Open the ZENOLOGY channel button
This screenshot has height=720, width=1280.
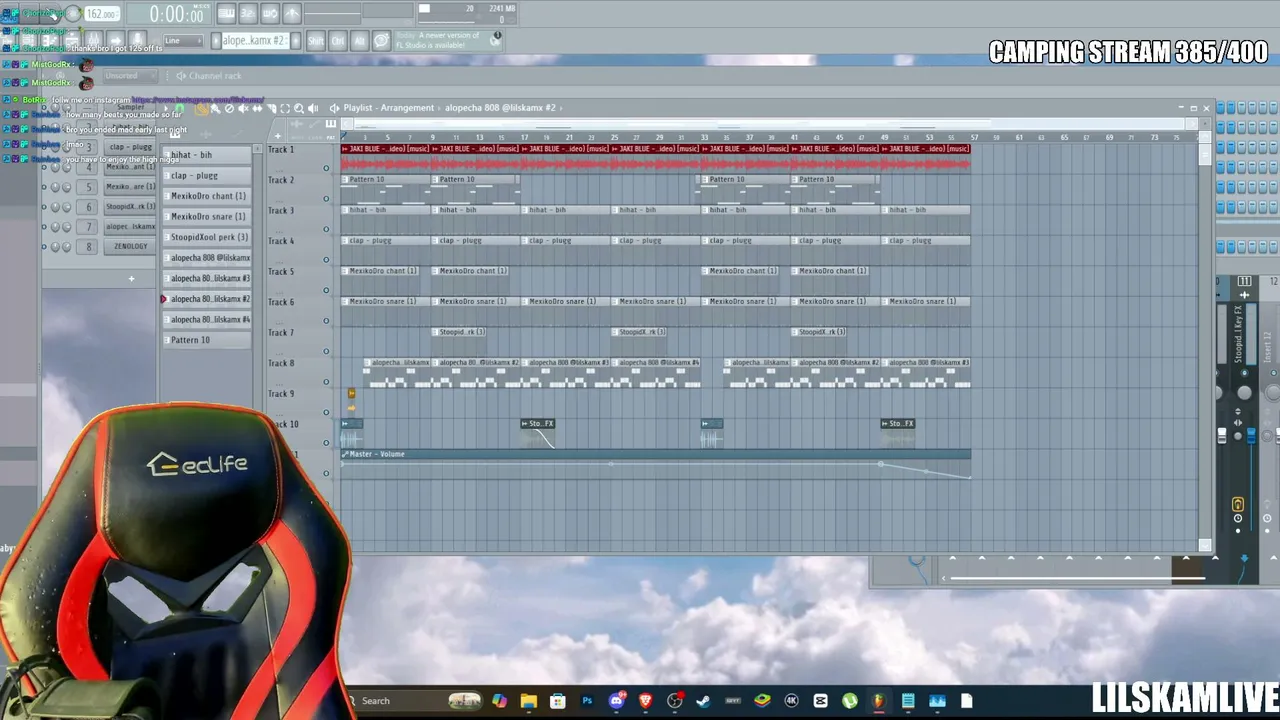tap(130, 246)
